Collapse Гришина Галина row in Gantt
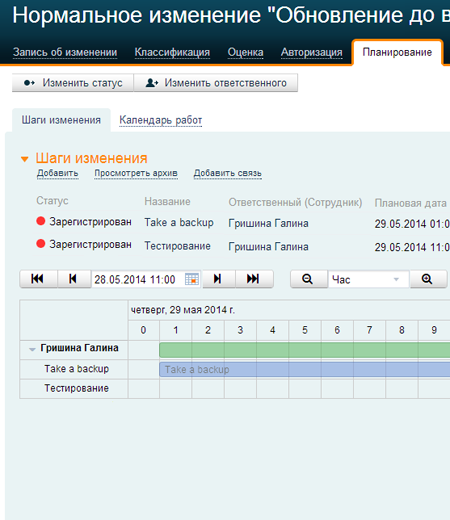Viewport: 450px width, 520px height. point(32,349)
